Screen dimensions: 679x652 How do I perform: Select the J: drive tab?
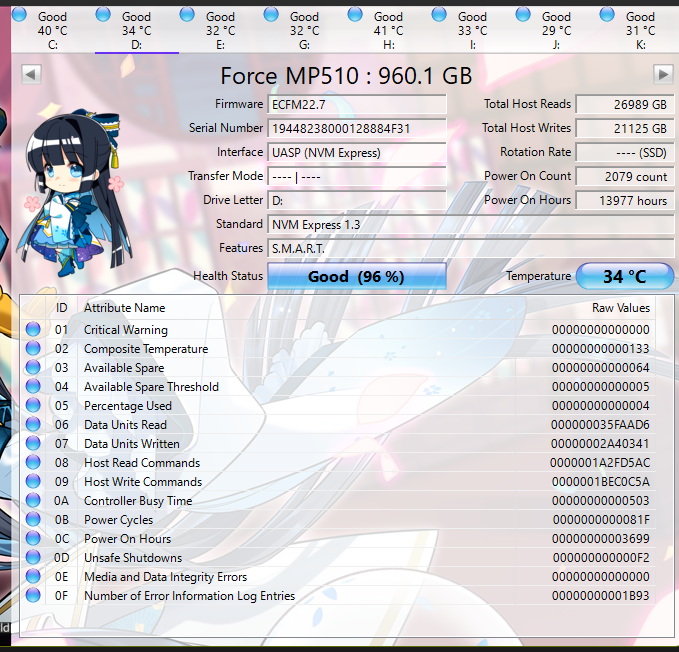click(557, 29)
